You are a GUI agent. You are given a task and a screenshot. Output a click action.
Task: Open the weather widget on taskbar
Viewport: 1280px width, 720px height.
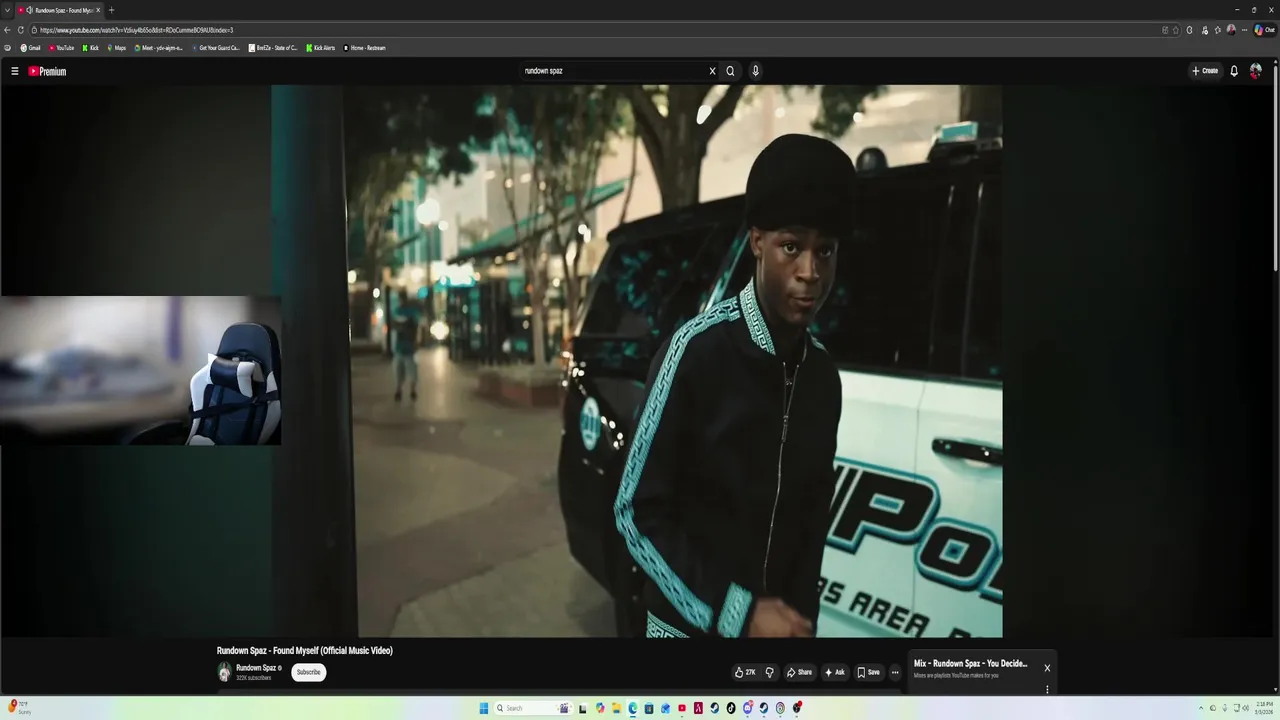coord(20,708)
